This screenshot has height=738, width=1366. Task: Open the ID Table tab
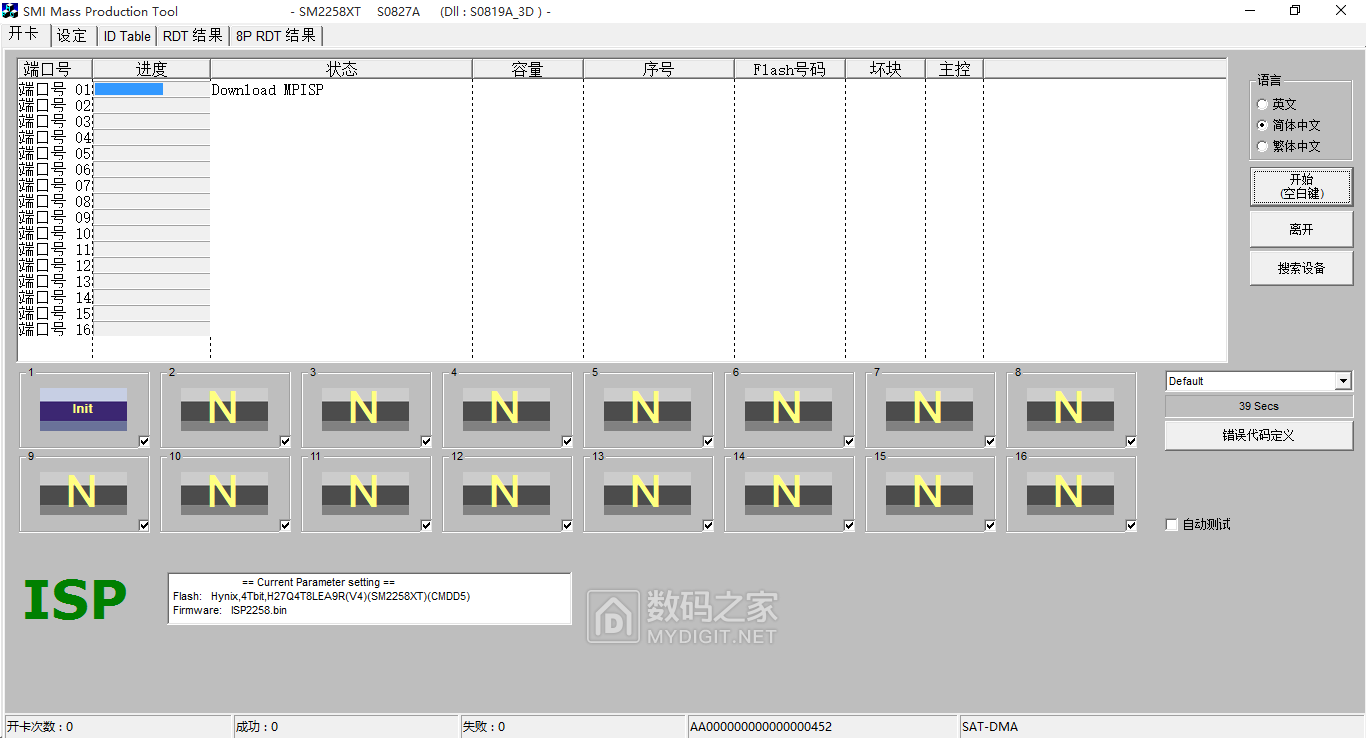tap(127, 36)
